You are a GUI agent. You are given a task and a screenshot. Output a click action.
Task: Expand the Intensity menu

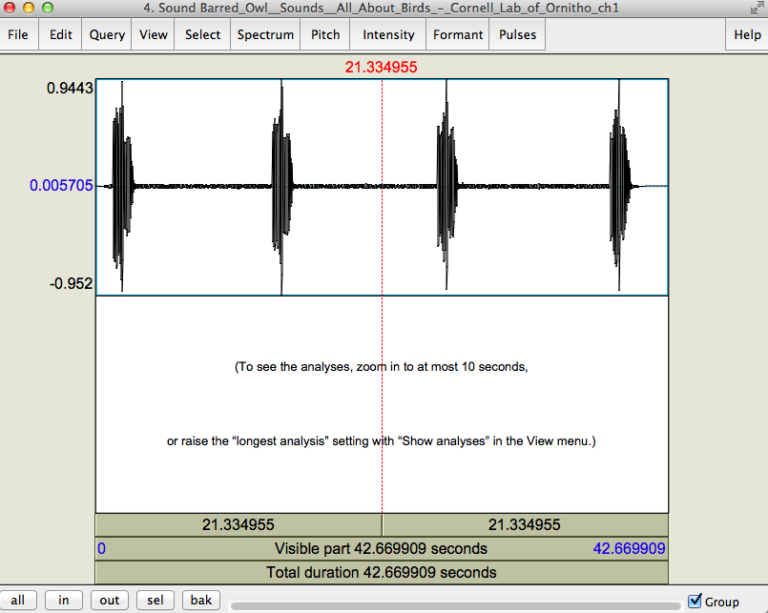(388, 34)
